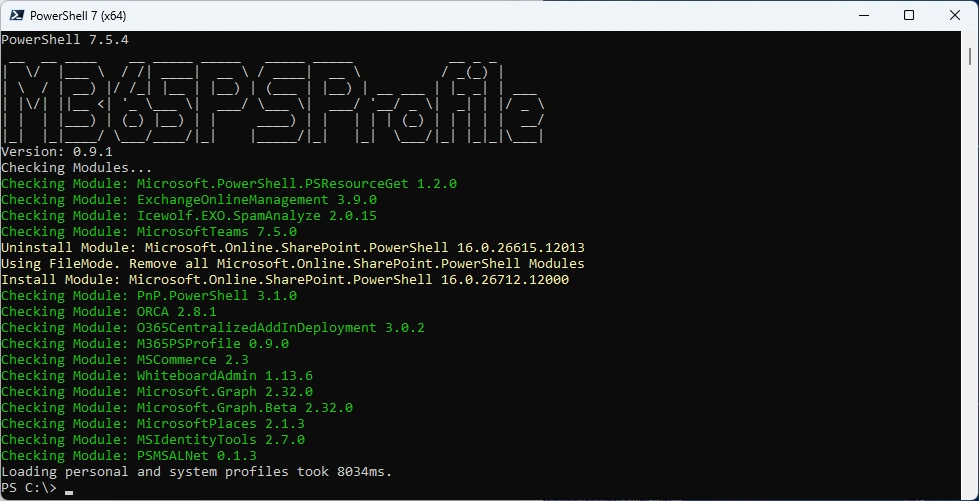Screen dimensions: 979x501
Task: Click the yellow Uninstall Module SharePoint line
Action: point(292,248)
